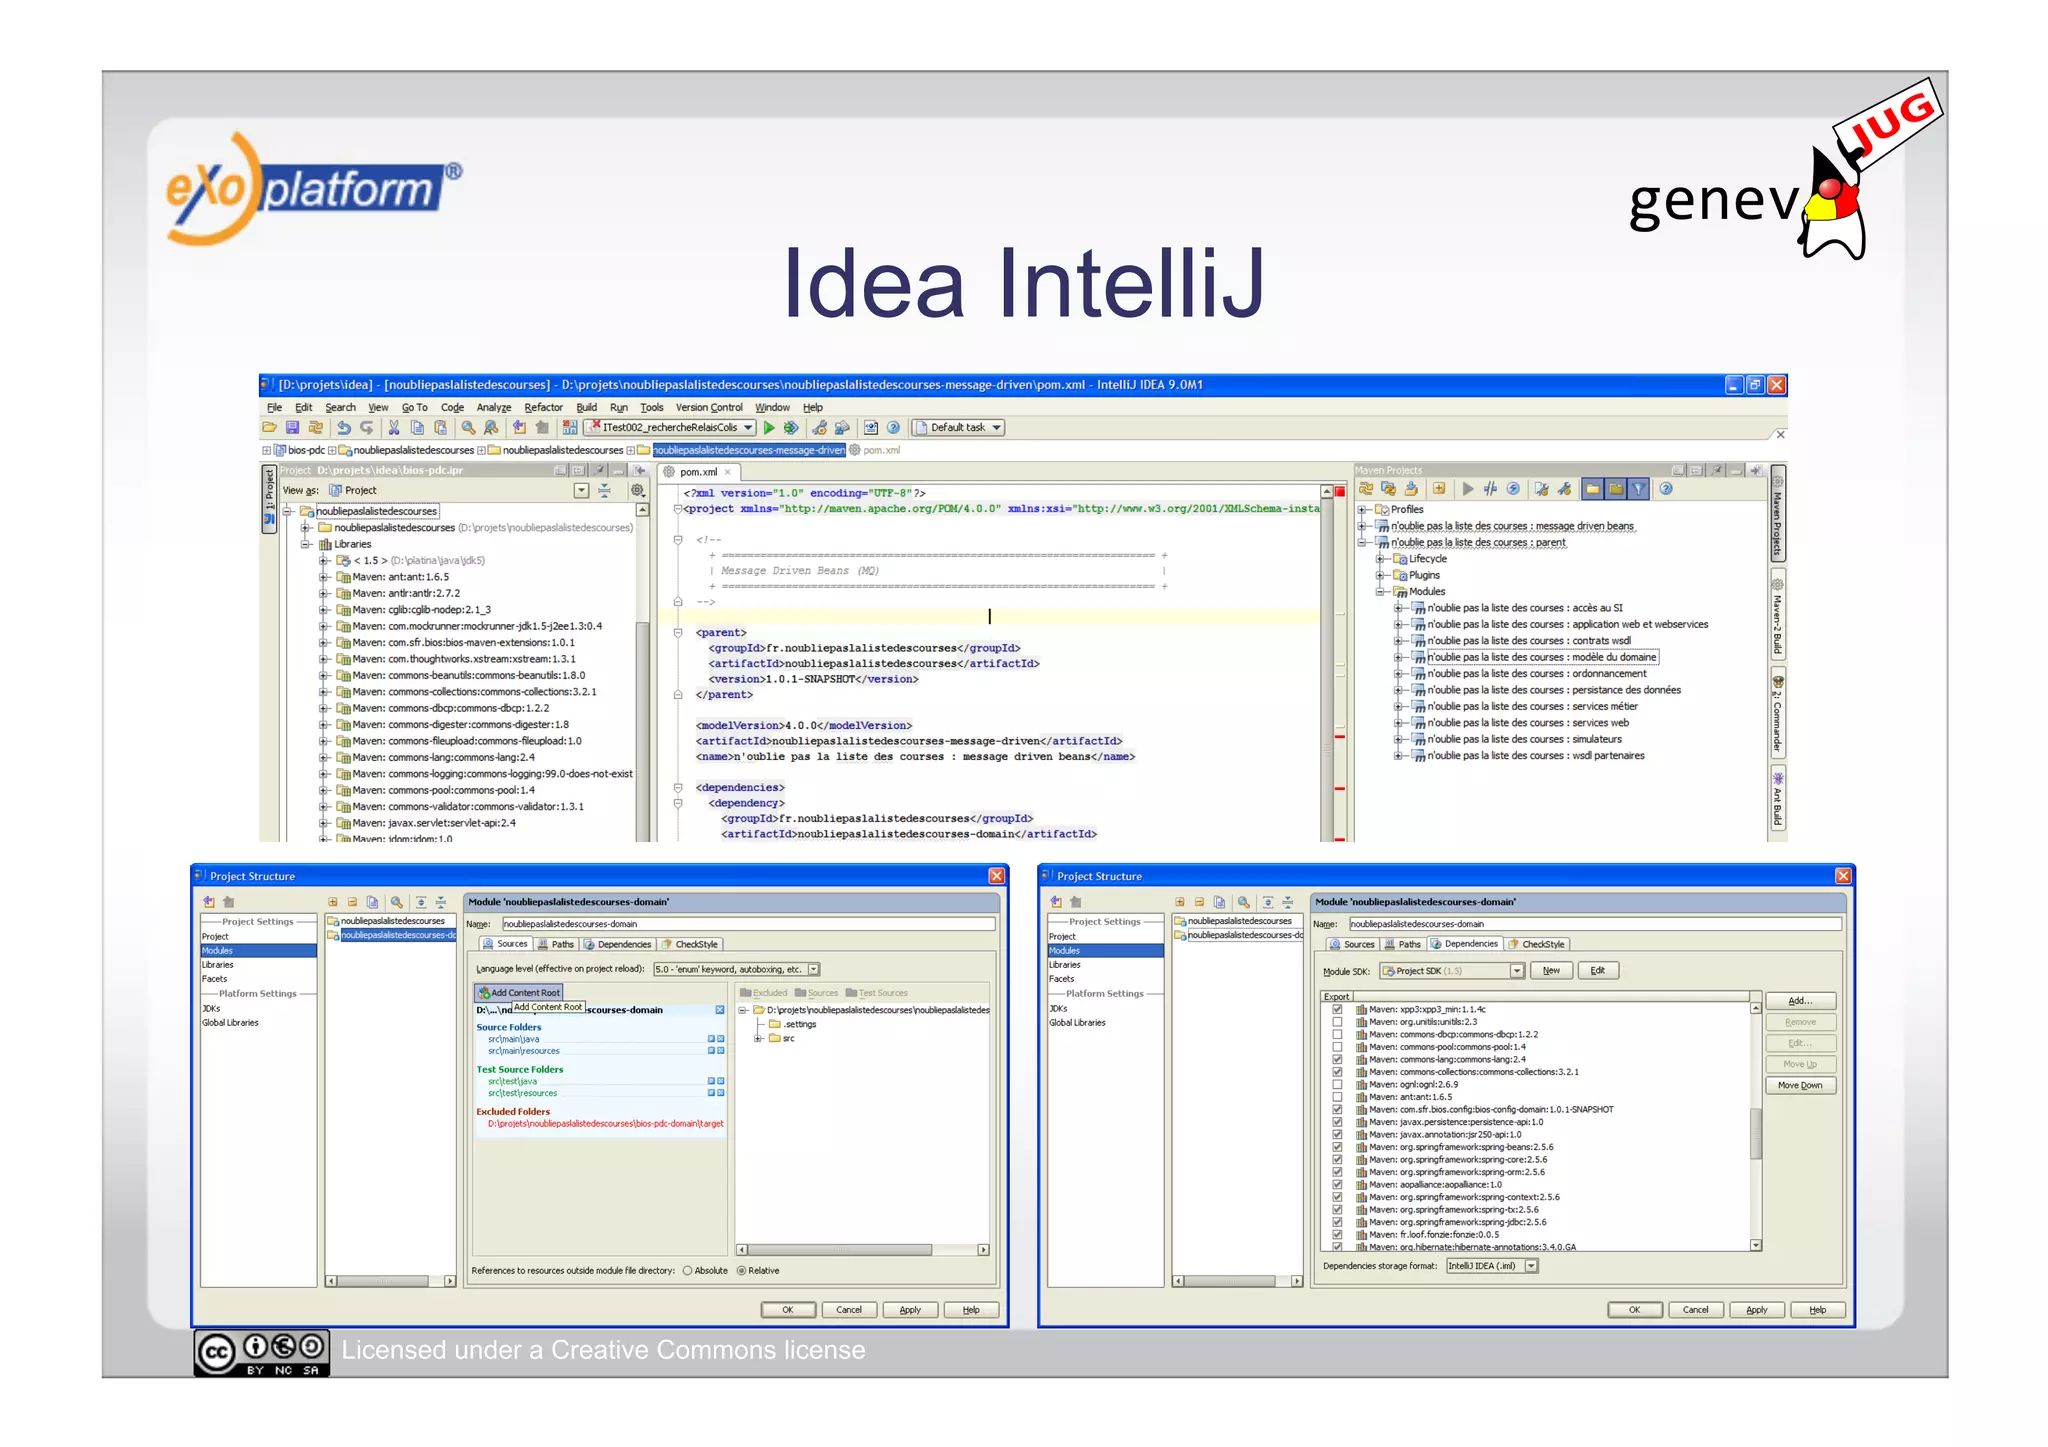Select the Absolute radio button
Screen dimensions: 2048x1447
(x=688, y=1271)
